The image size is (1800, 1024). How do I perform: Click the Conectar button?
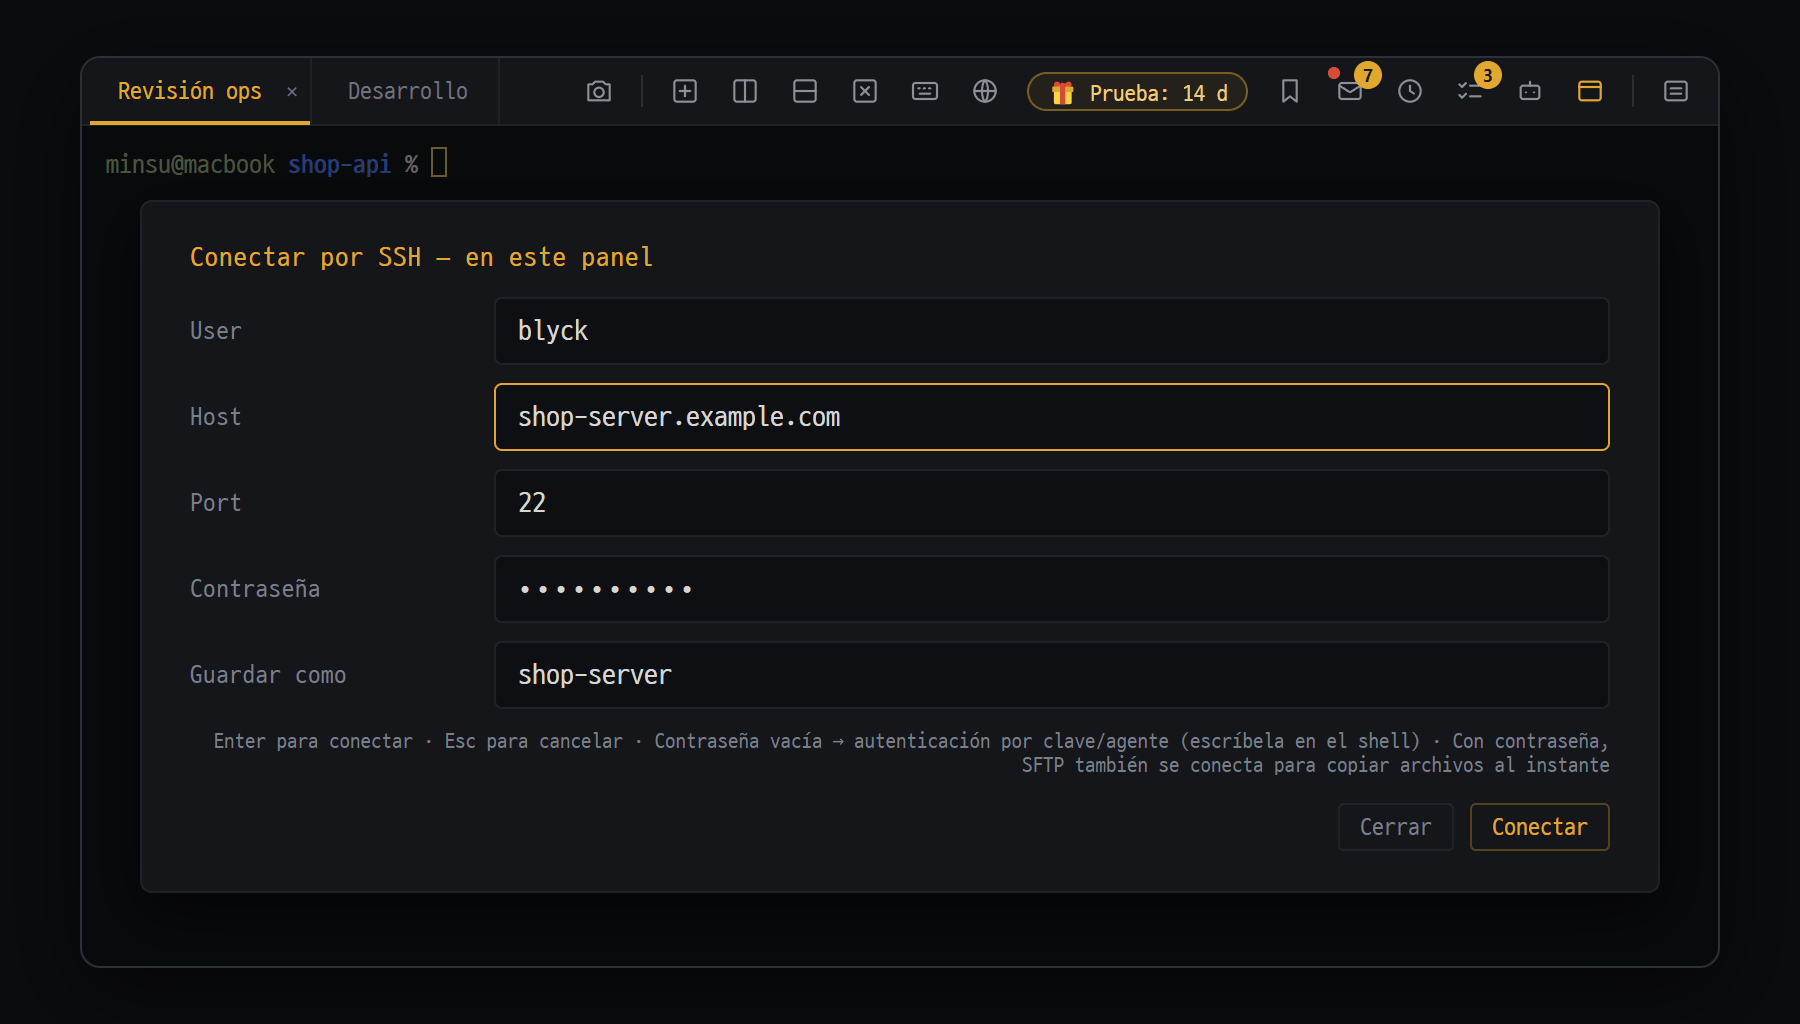pyautogui.click(x=1540, y=827)
